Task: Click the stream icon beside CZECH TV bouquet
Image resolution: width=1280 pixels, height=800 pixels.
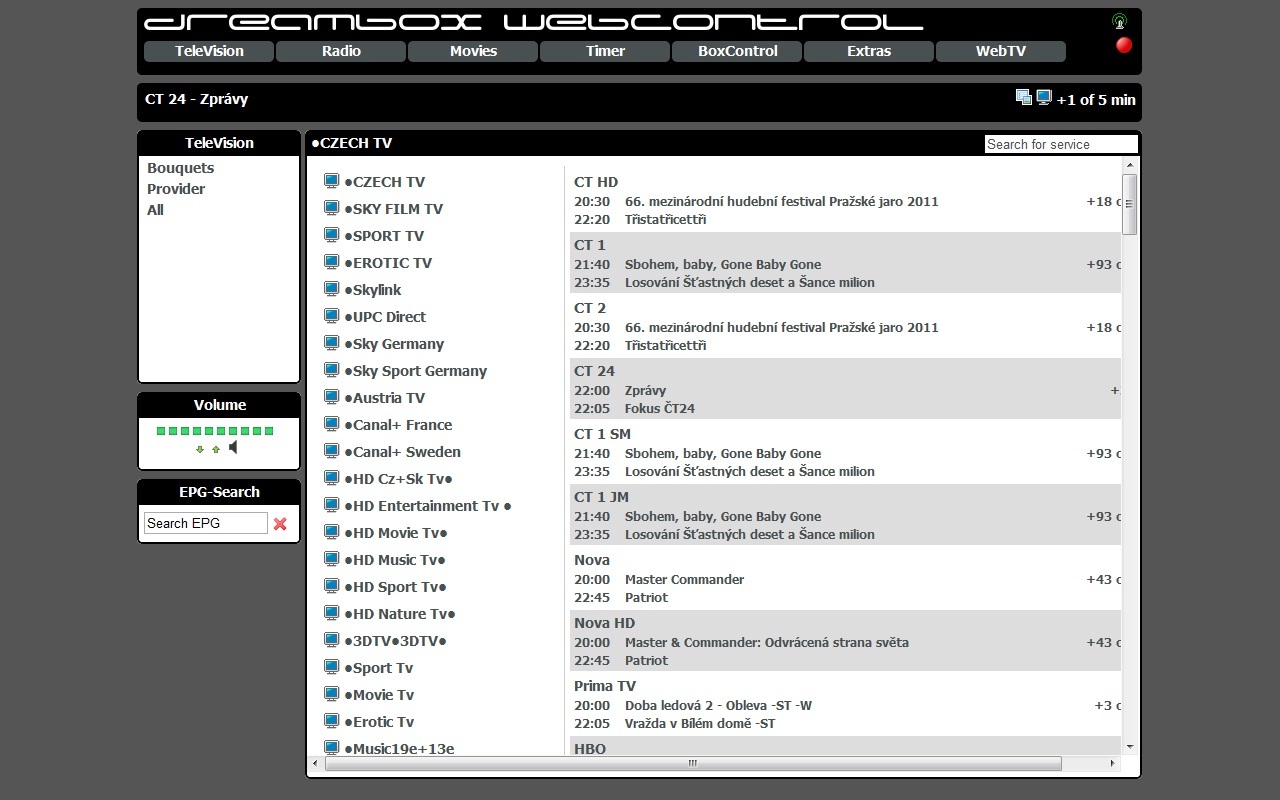Action: point(332,181)
